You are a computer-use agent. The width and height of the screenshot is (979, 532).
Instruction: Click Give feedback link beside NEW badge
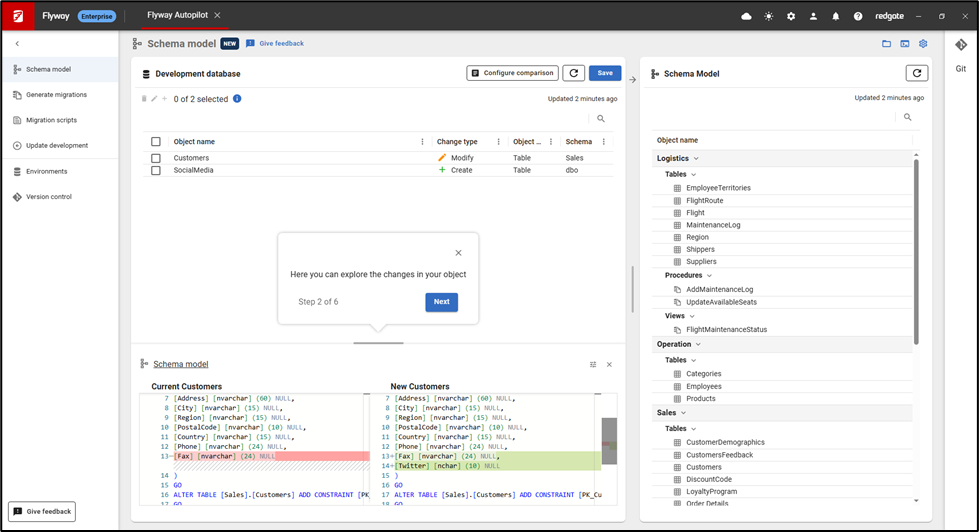click(x=275, y=44)
